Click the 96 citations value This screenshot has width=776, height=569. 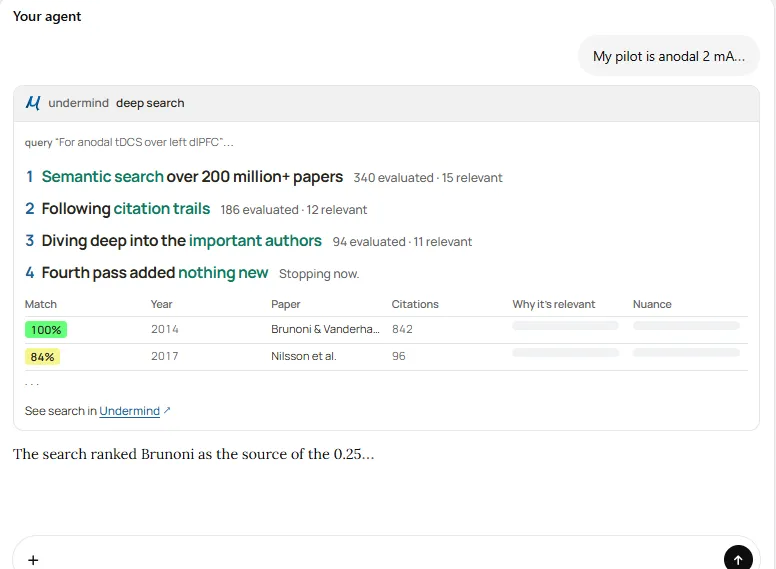click(x=398, y=356)
